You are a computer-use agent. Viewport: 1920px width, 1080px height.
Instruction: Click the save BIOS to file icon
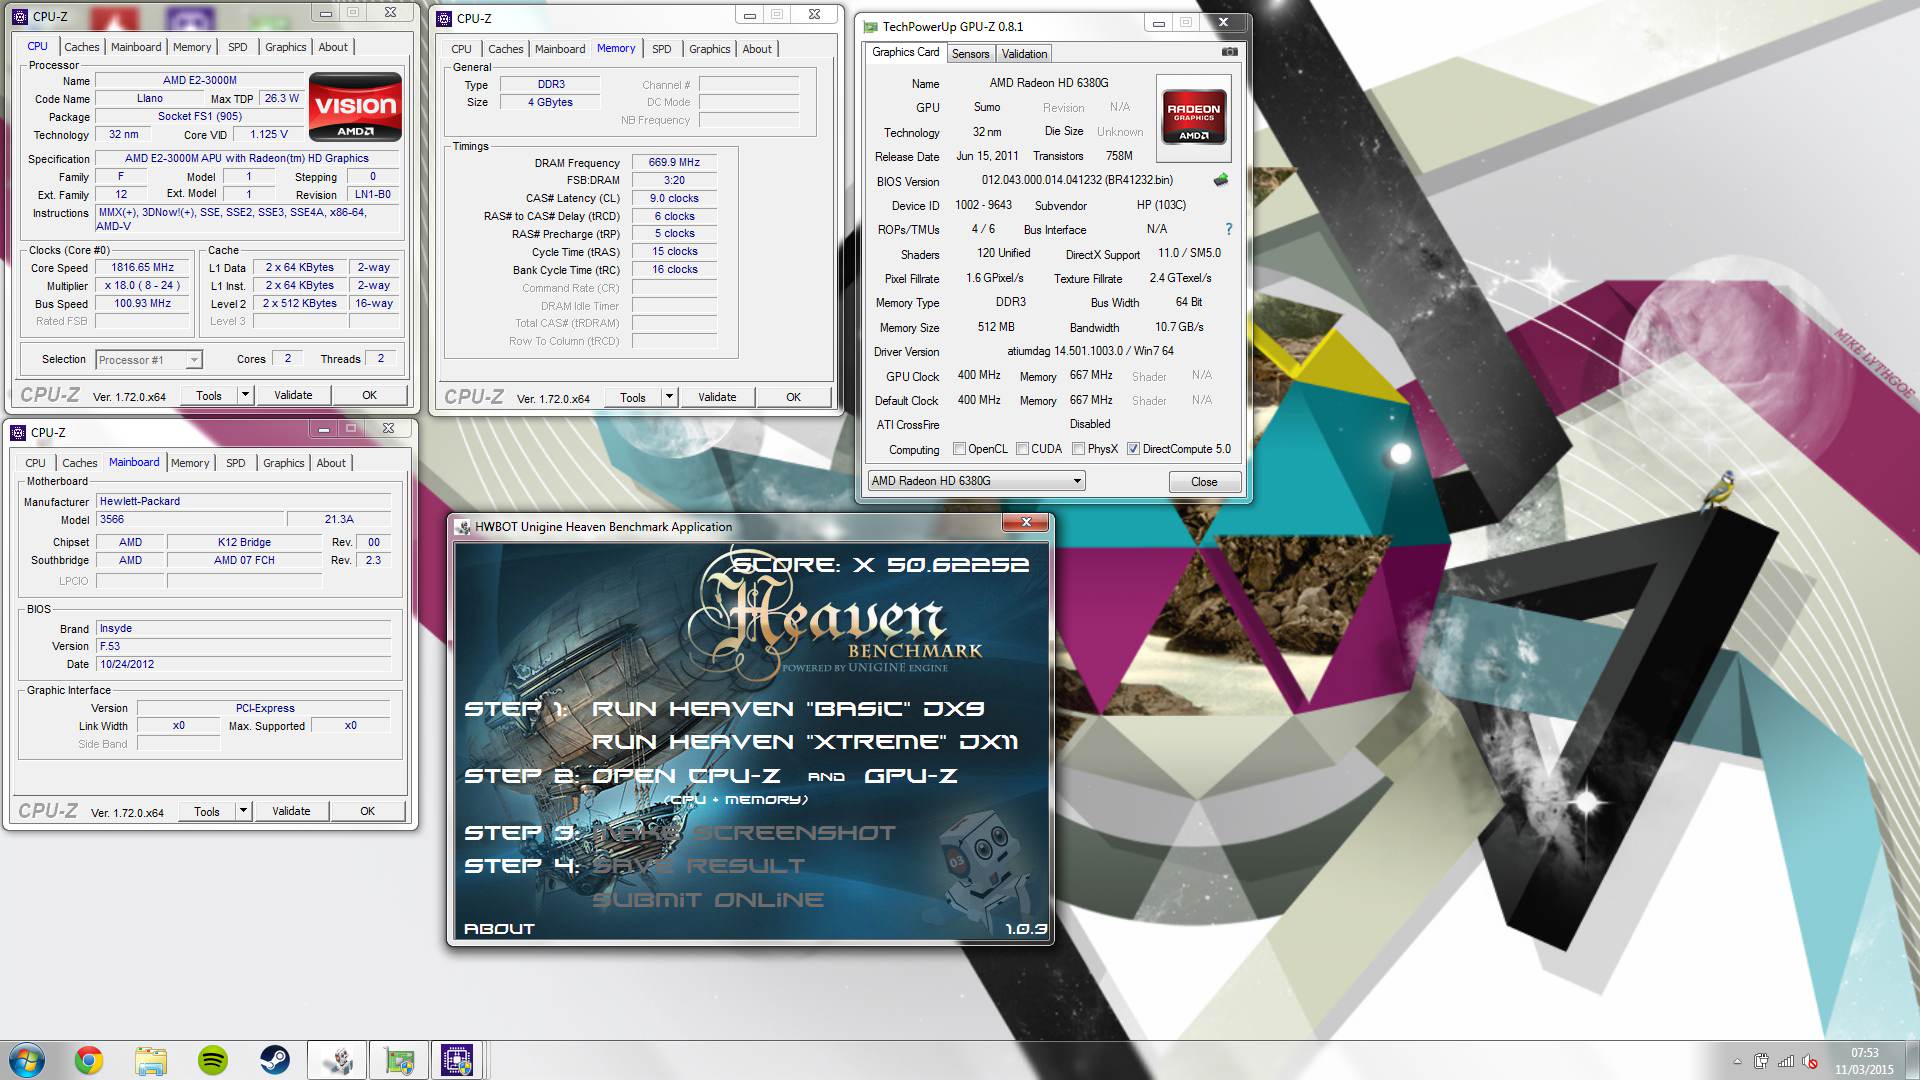1221,180
